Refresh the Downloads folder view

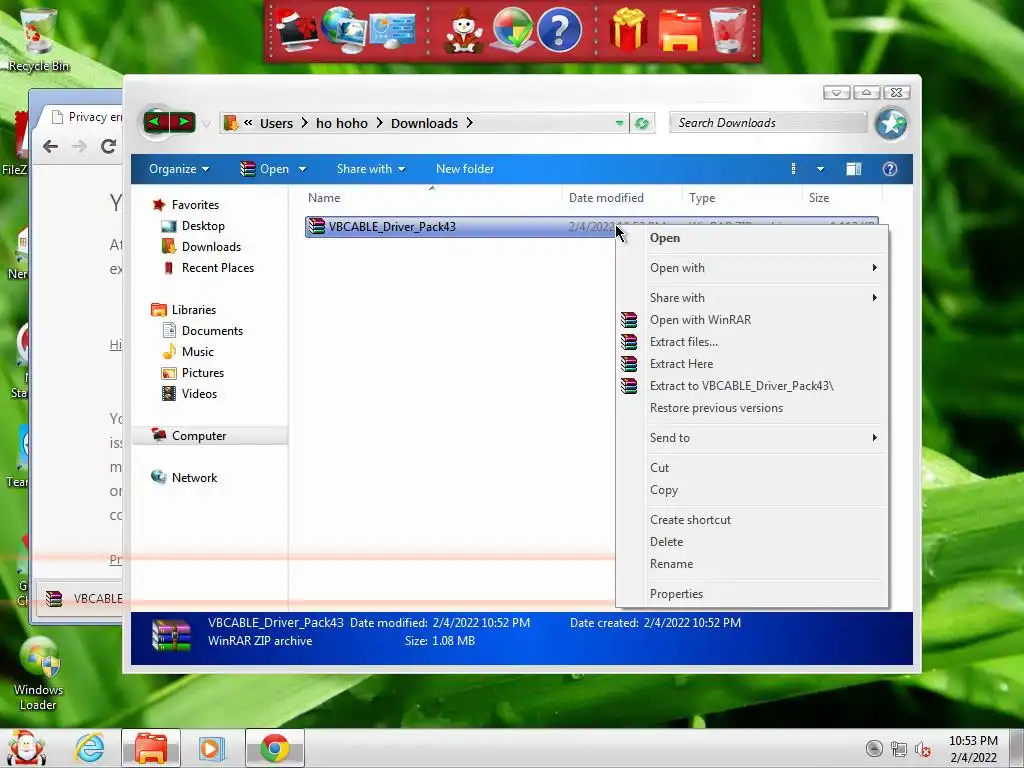pos(641,123)
